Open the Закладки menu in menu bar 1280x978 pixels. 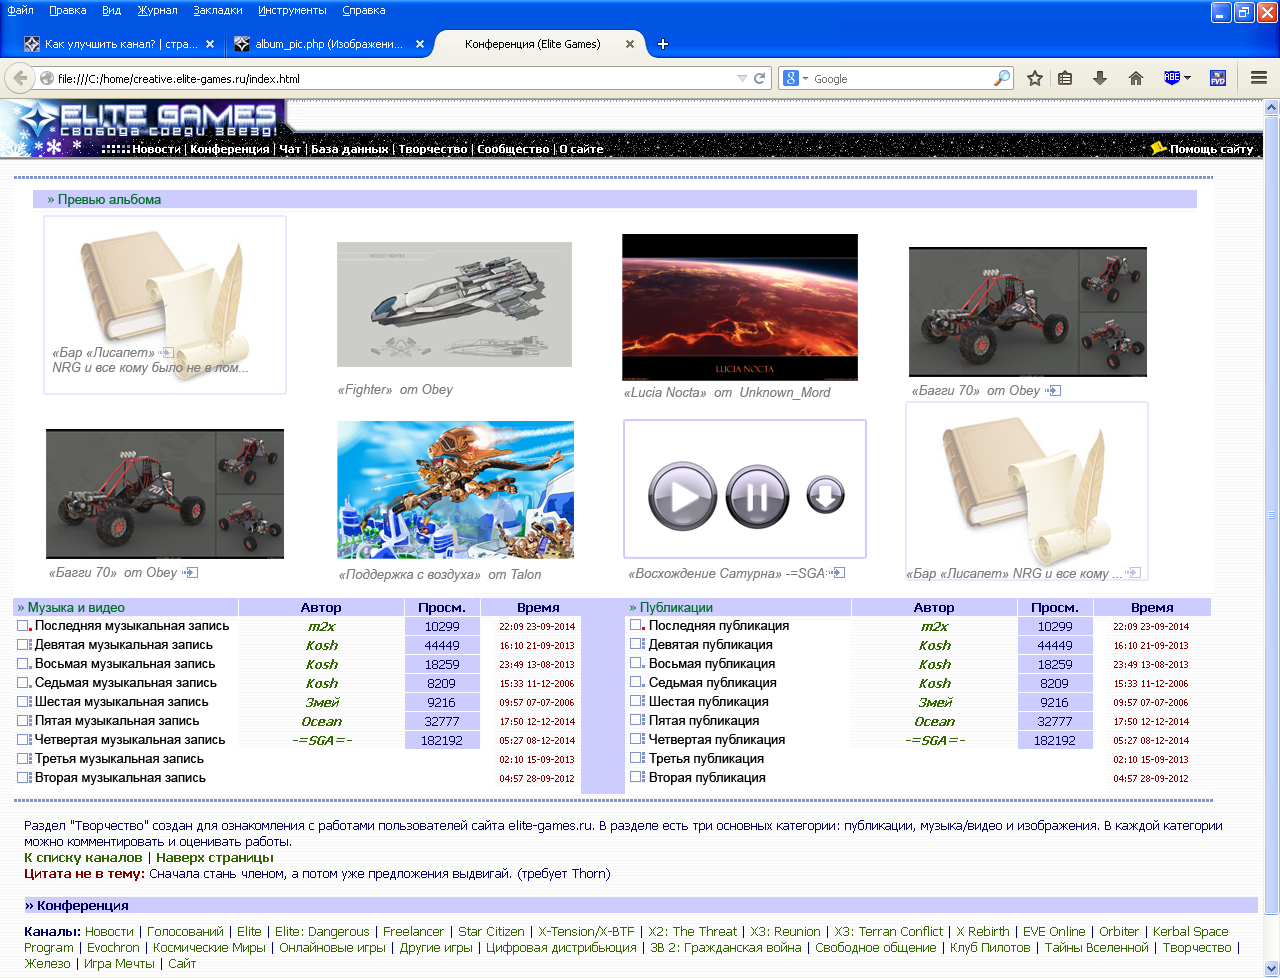coord(217,10)
